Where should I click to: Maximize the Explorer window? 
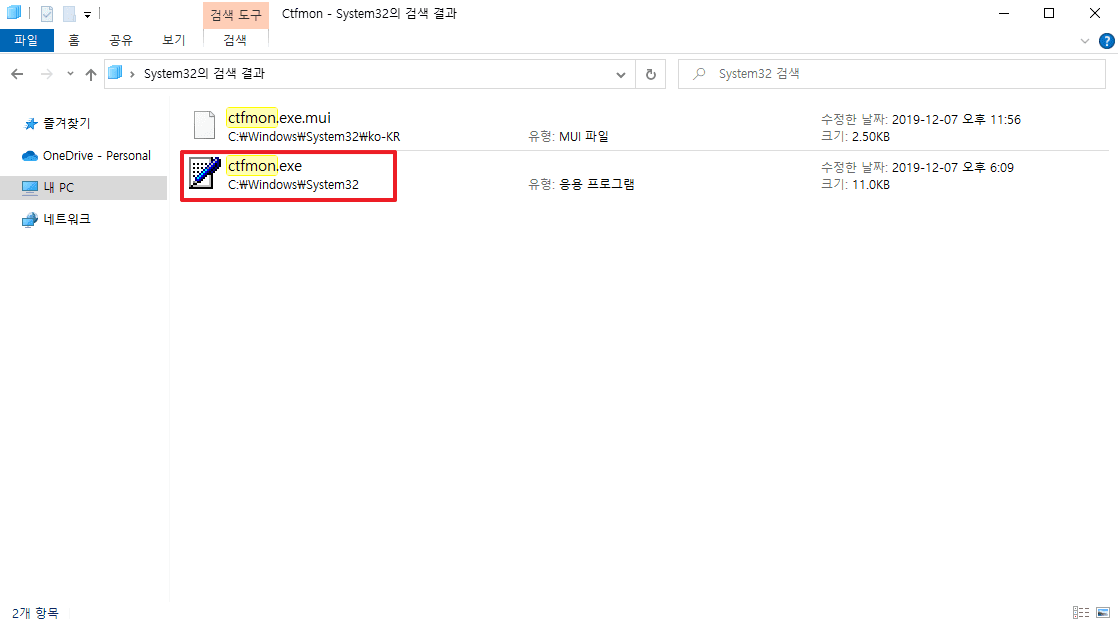tap(1049, 14)
